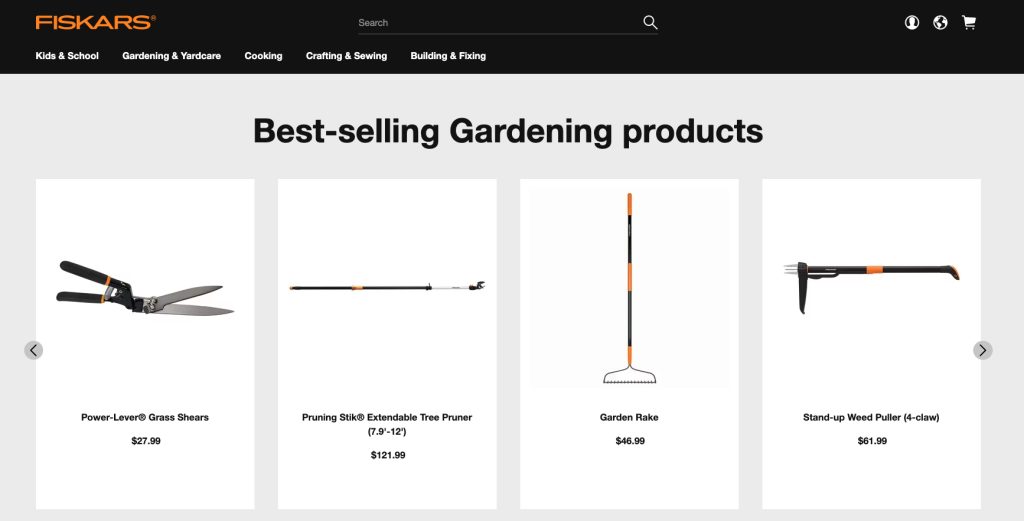Click the Fiskars logo
1024x521 pixels.
pos(95,22)
